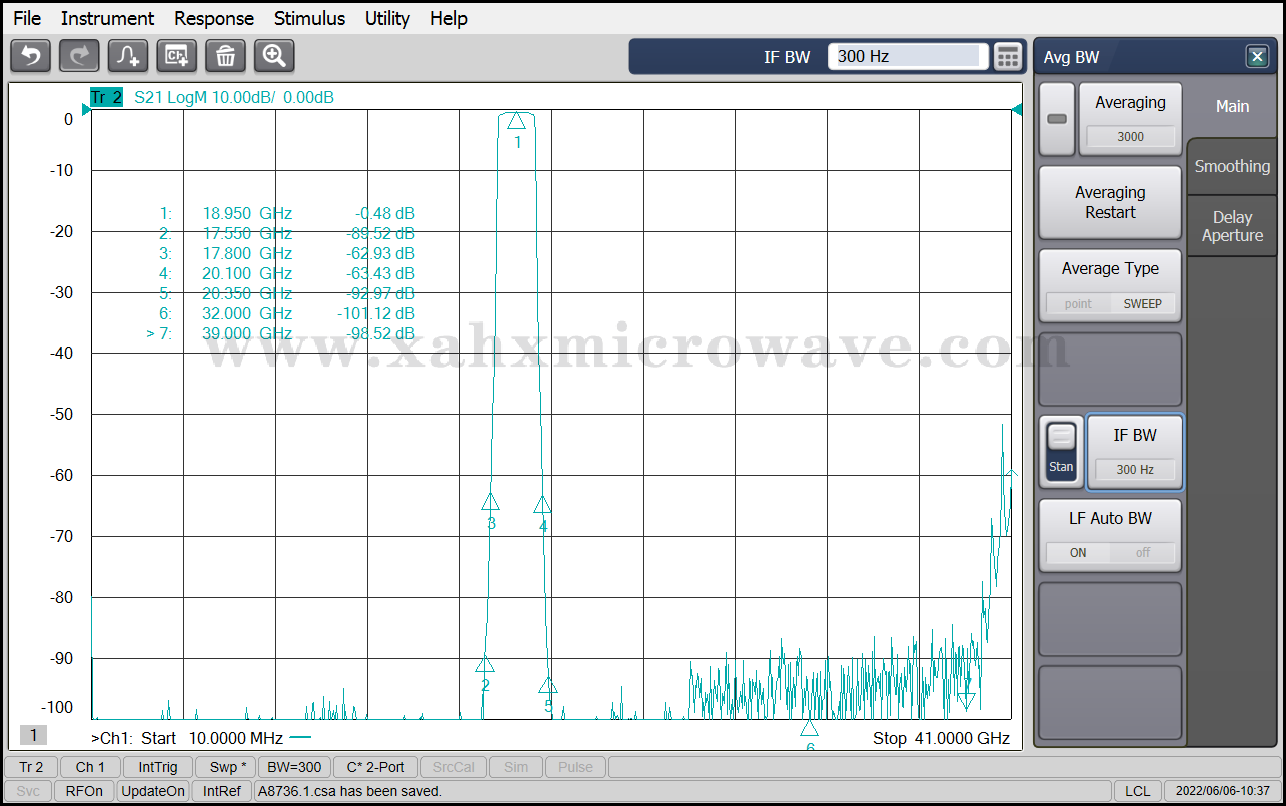Click the window number 1 box
1286x806 pixels.
tap(33, 735)
